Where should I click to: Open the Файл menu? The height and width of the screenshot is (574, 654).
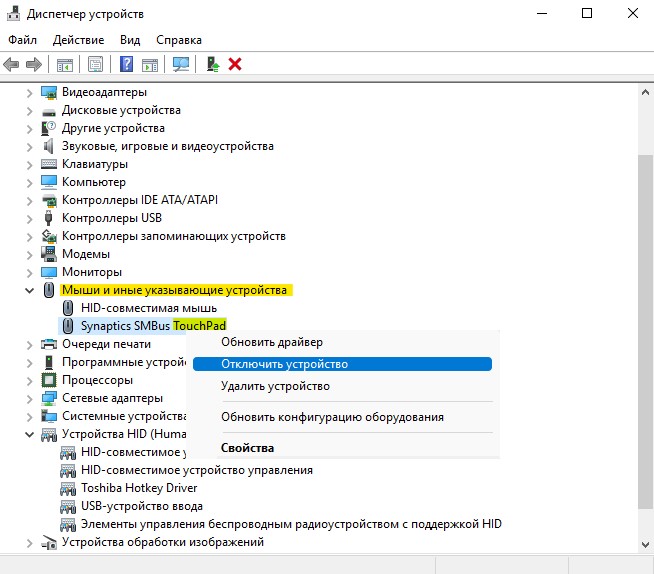[23, 40]
